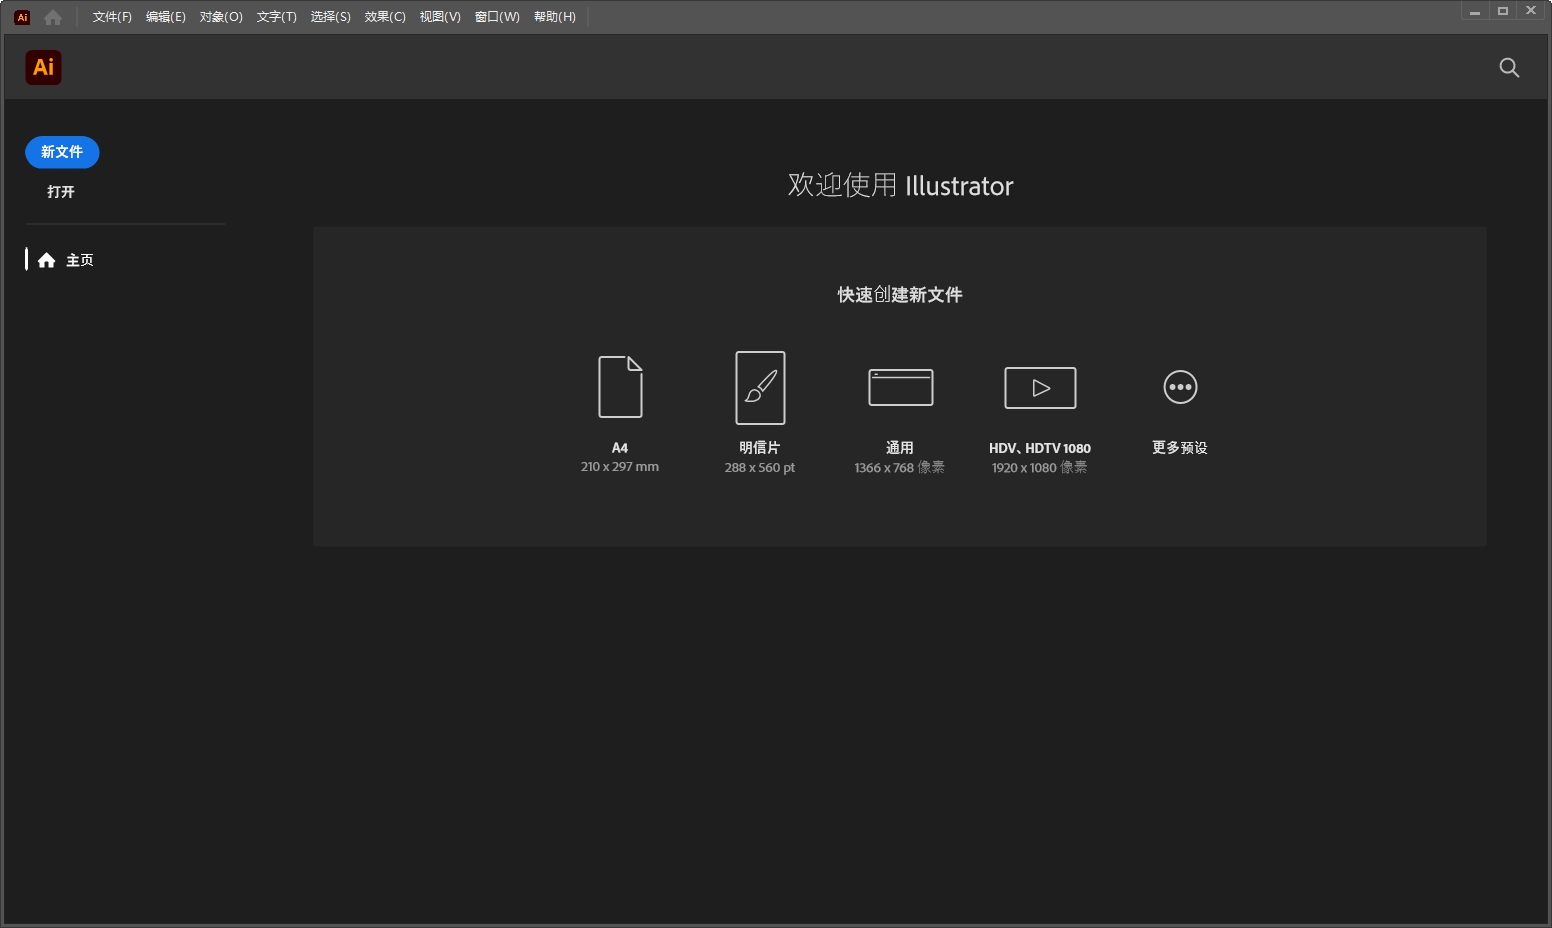Click the 主页 home icon in the sidebar
1552x928 pixels.
[x=47, y=260]
